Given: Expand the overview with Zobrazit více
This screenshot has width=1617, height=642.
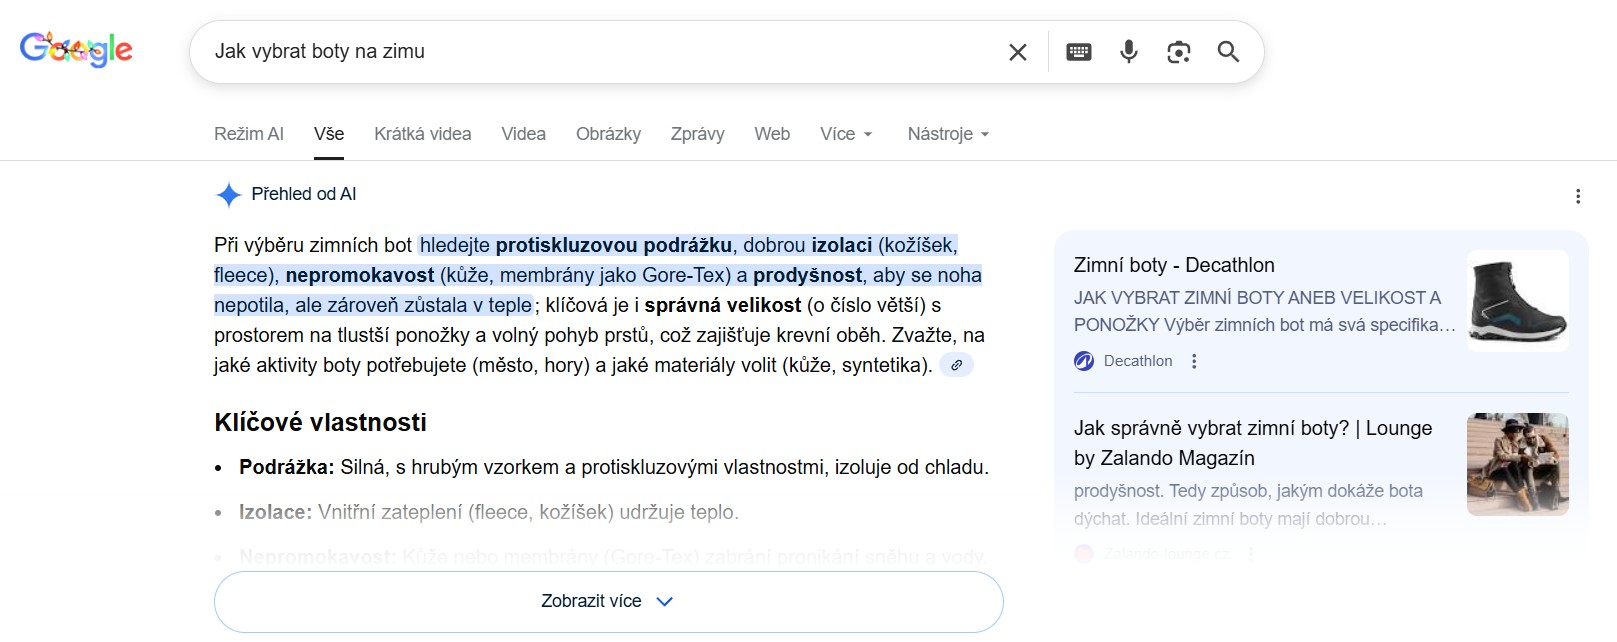Looking at the screenshot, I should click(609, 602).
